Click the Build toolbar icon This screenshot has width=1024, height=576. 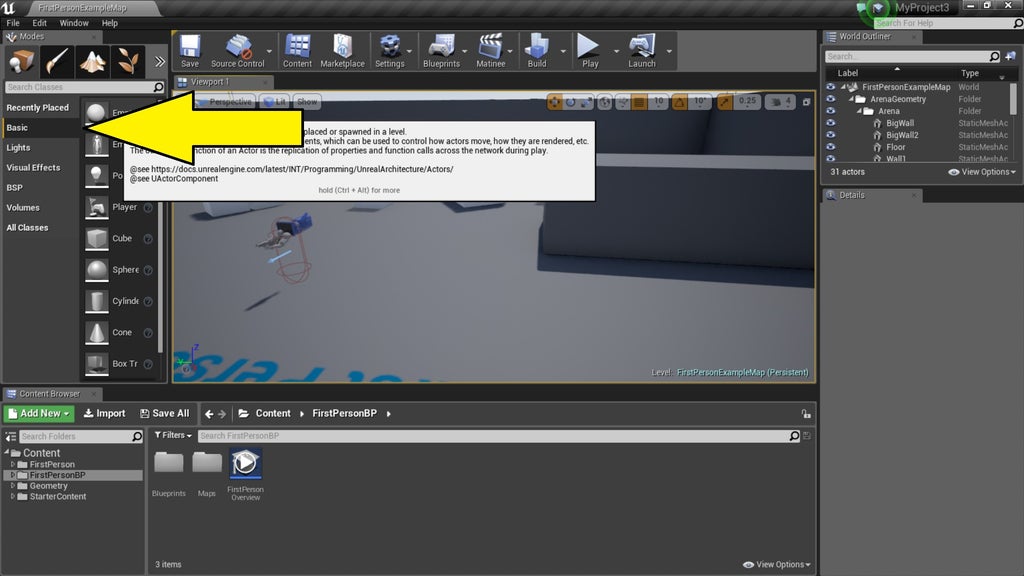[x=537, y=50]
